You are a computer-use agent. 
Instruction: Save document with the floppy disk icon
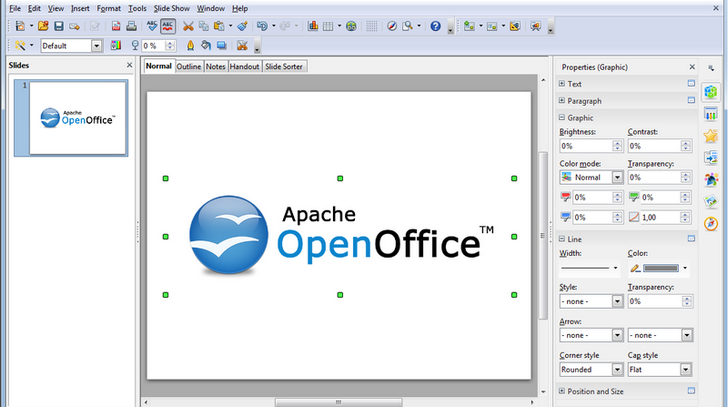tap(58, 26)
